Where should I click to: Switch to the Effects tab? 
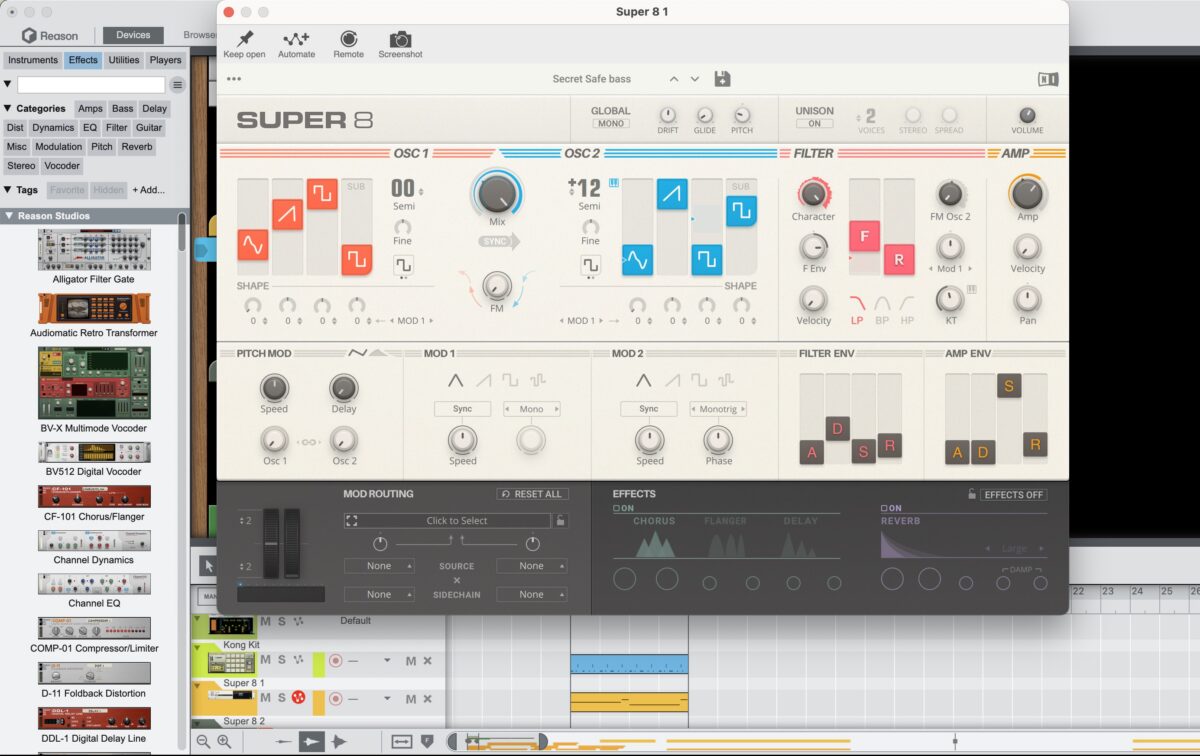coord(83,60)
